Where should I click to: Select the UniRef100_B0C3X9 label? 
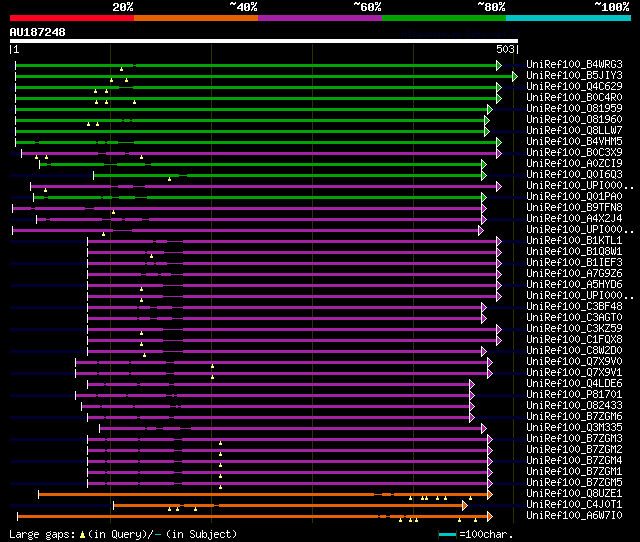coord(574,152)
